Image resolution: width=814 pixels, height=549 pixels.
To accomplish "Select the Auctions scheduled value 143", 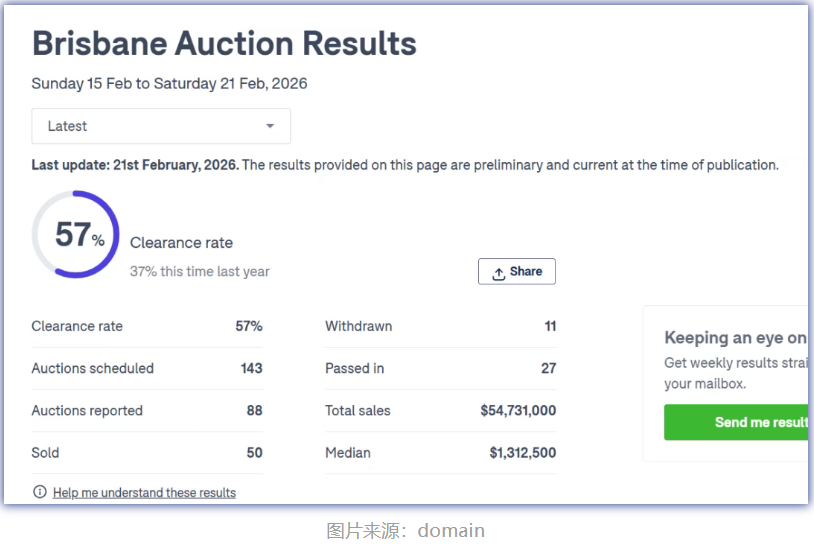I will point(251,368).
